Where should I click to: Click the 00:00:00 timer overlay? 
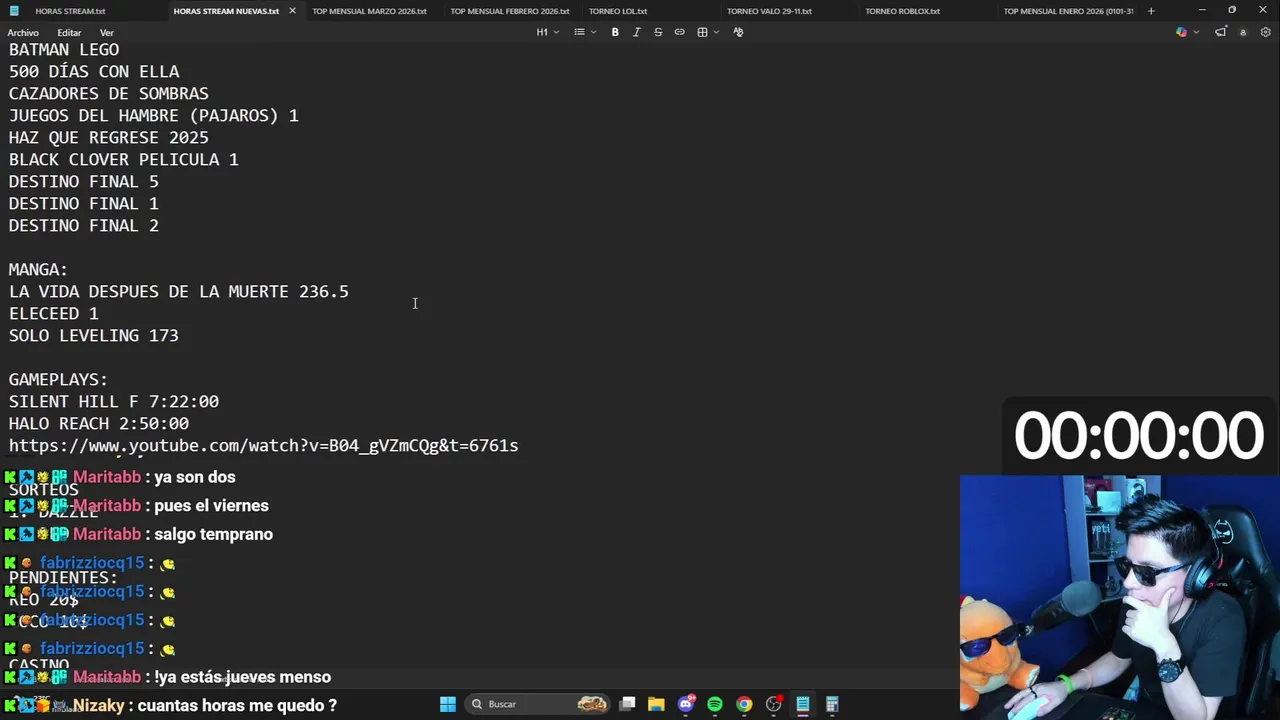click(x=1139, y=436)
